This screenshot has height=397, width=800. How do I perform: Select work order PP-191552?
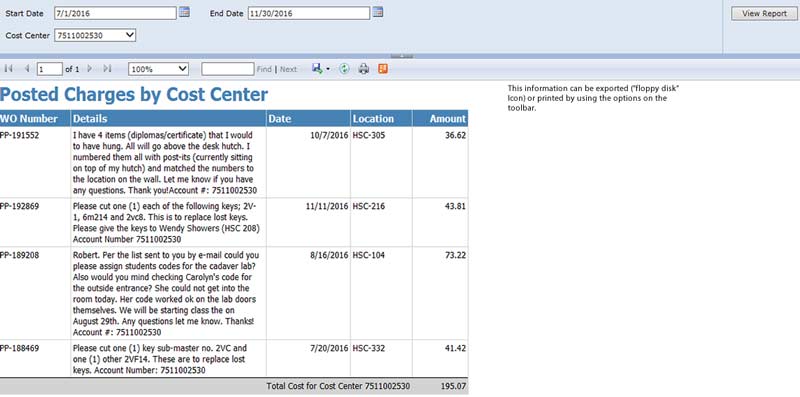tap(19, 136)
